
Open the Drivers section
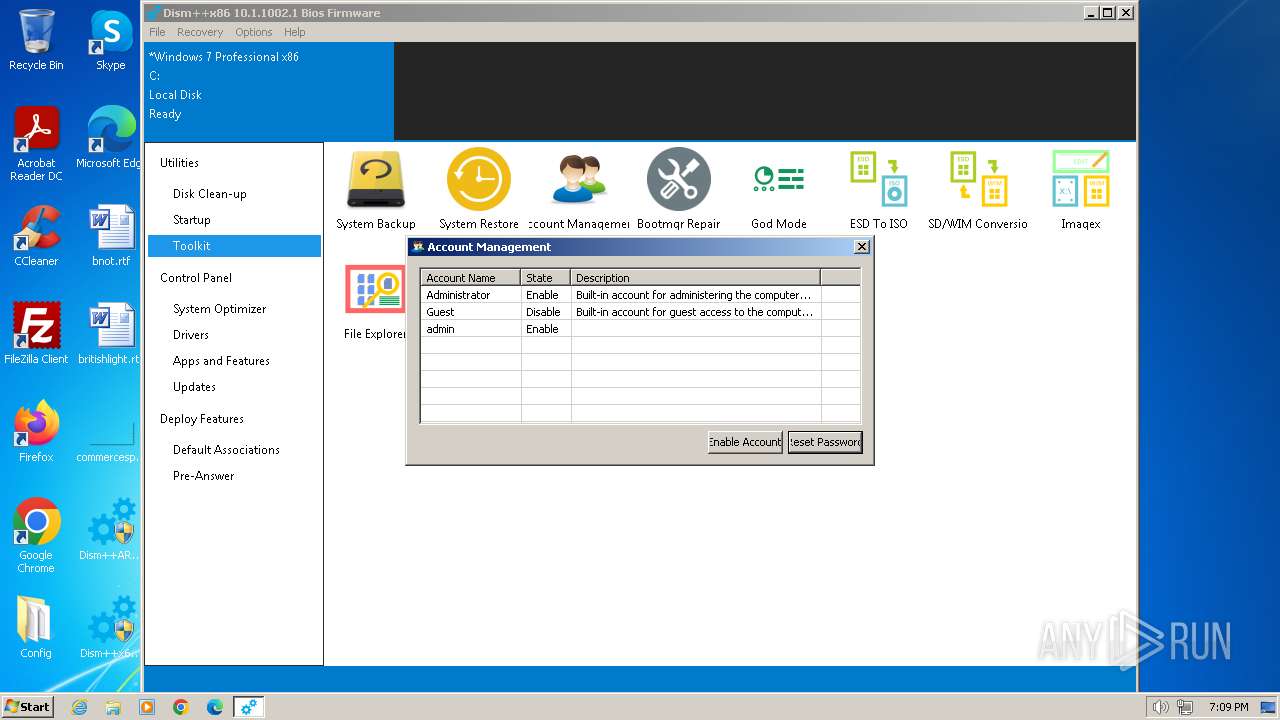tap(234, 335)
